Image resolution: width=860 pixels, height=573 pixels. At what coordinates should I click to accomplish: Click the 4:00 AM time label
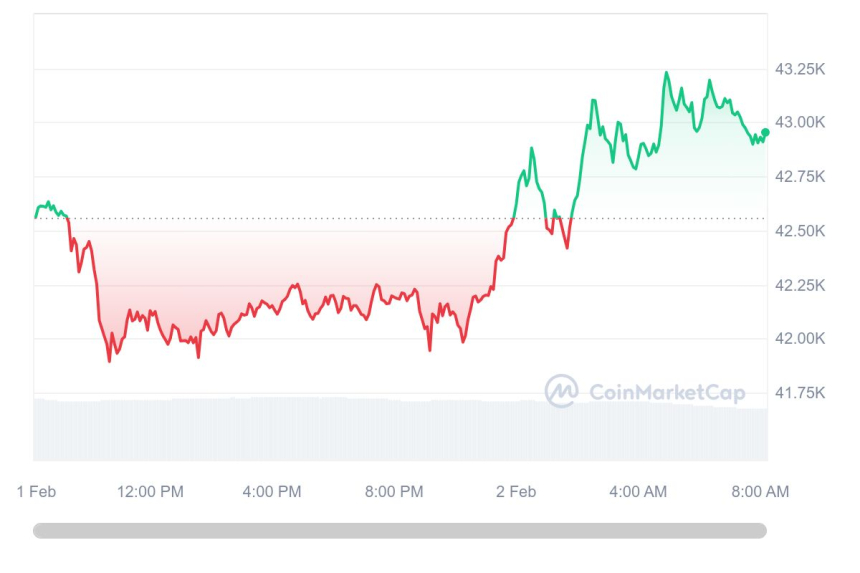[638, 491]
